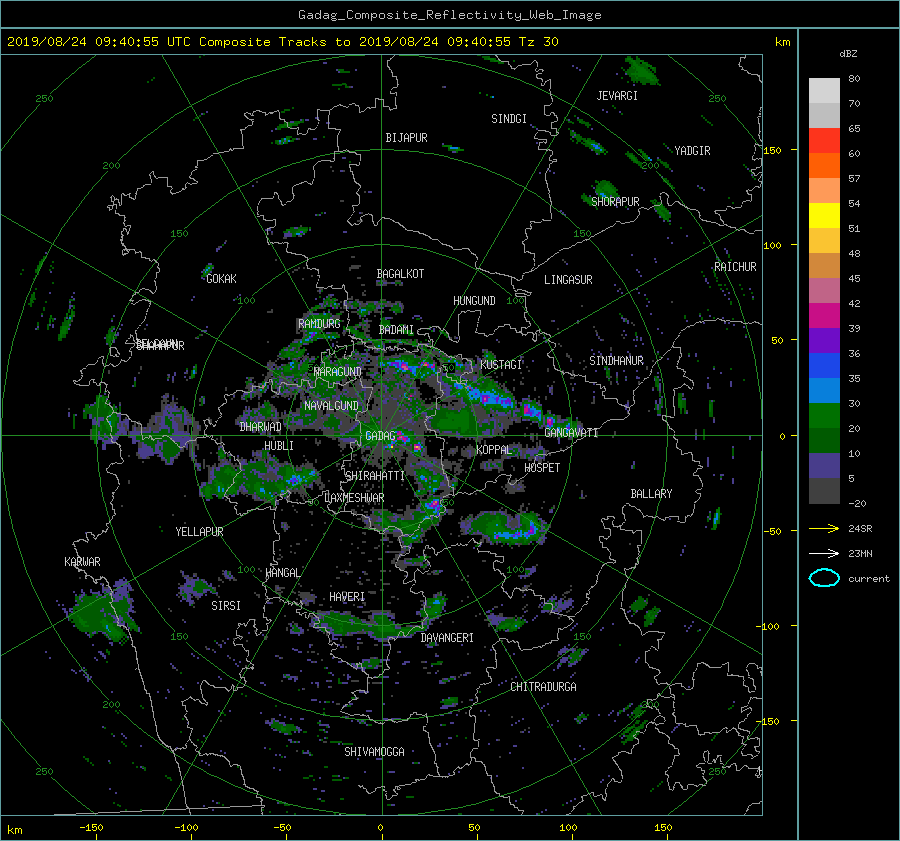The height and width of the screenshot is (841, 900).
Task: Click the dBZ legend heading
Action: 848,54
